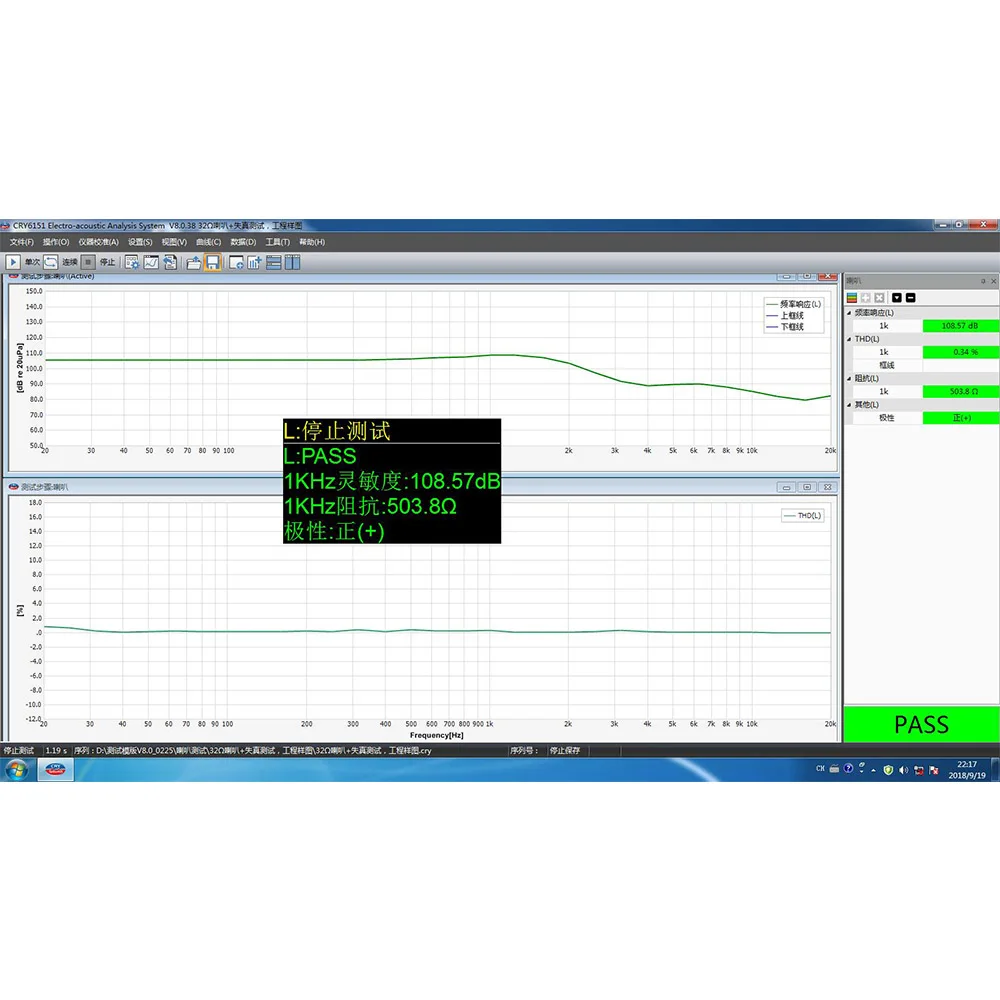Start continuous testing (连续) loop icon
The width and height of the screenshot is (1000, 1000).
[50, 262]
